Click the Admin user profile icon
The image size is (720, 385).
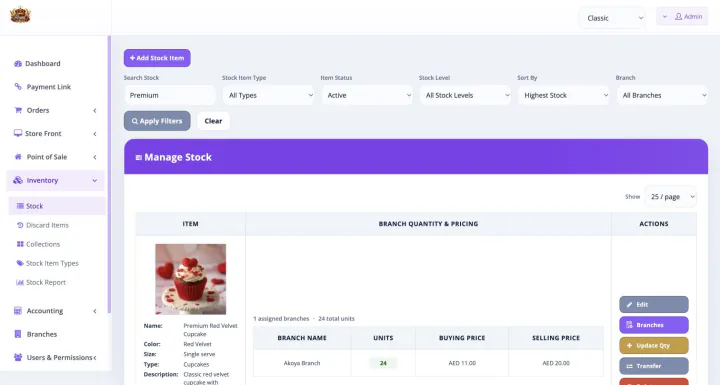[678, 17]
